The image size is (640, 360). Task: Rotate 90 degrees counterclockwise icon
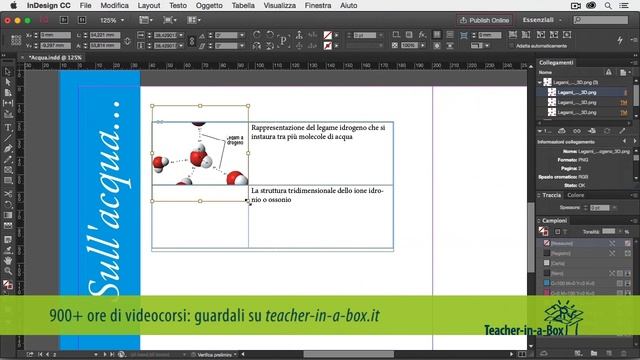tap(270, 35)
